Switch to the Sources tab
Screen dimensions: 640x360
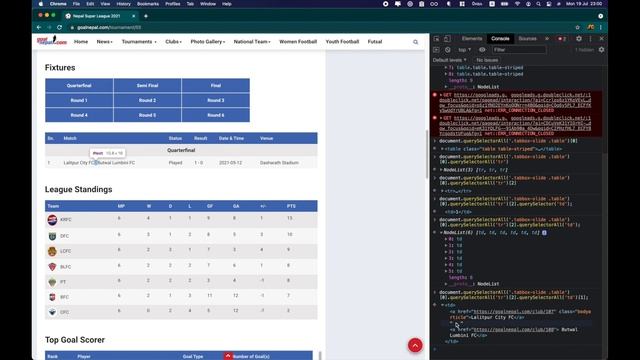527,39
